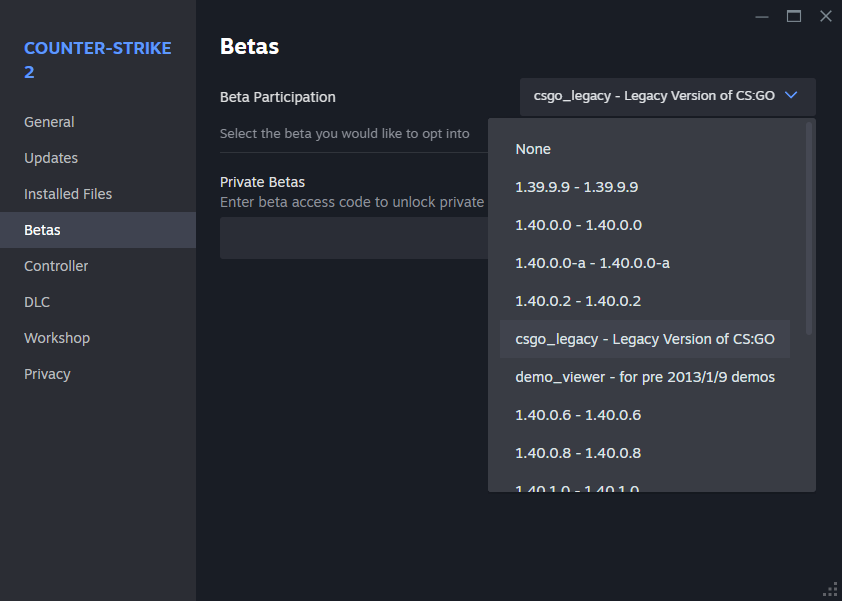Select the Betas tab in sidebar

pyautogui.click(x=98, y=230)
